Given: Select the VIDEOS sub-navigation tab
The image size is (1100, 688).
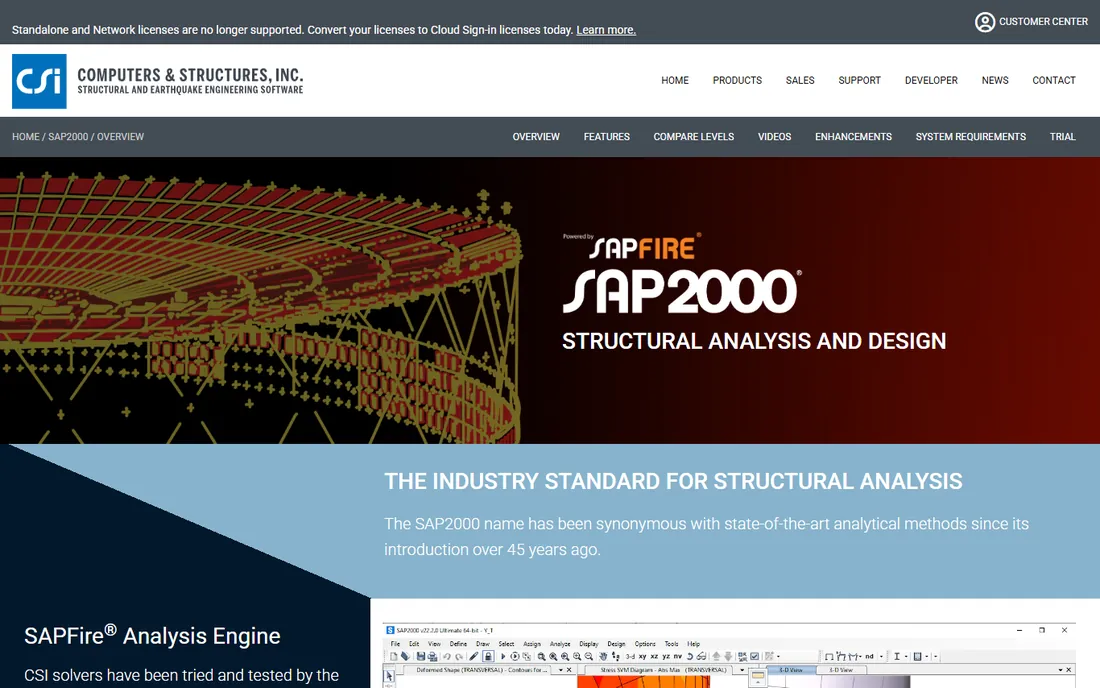Looking at the screenshot, I should (774, 137).
